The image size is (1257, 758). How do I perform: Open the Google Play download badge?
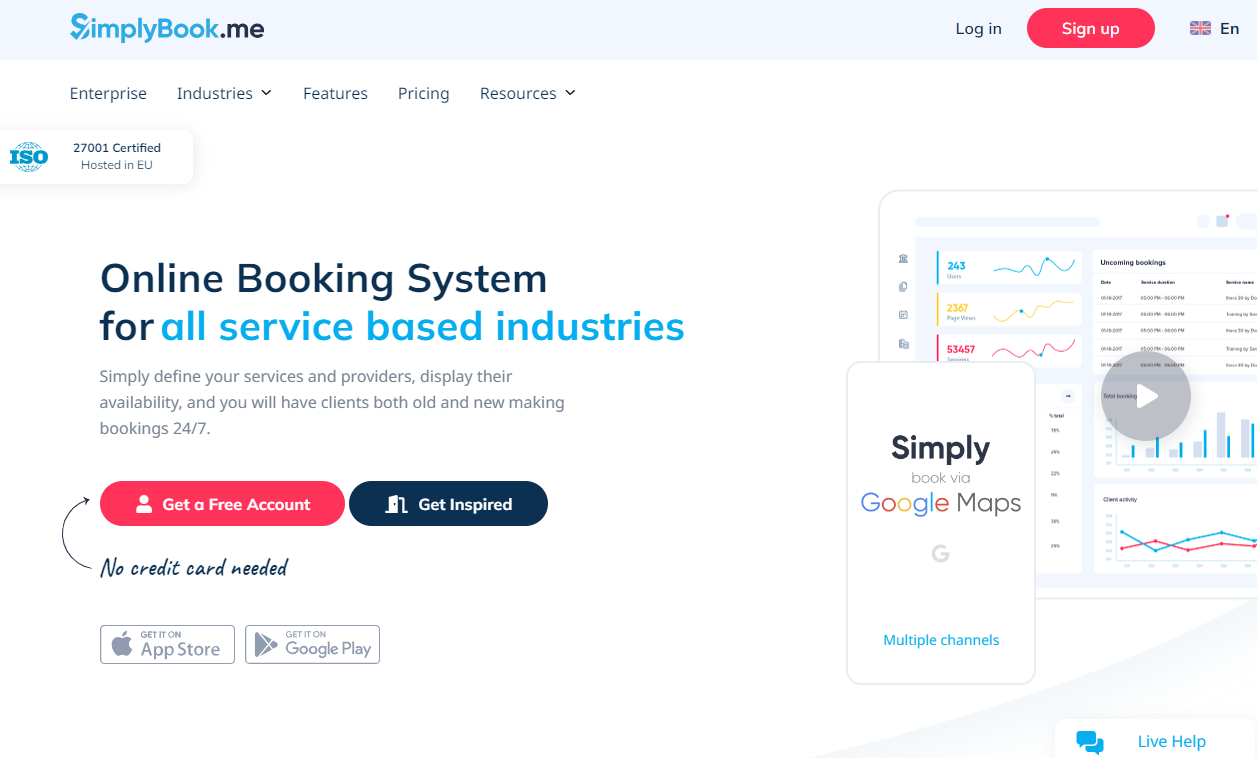[x=312, y=644]
